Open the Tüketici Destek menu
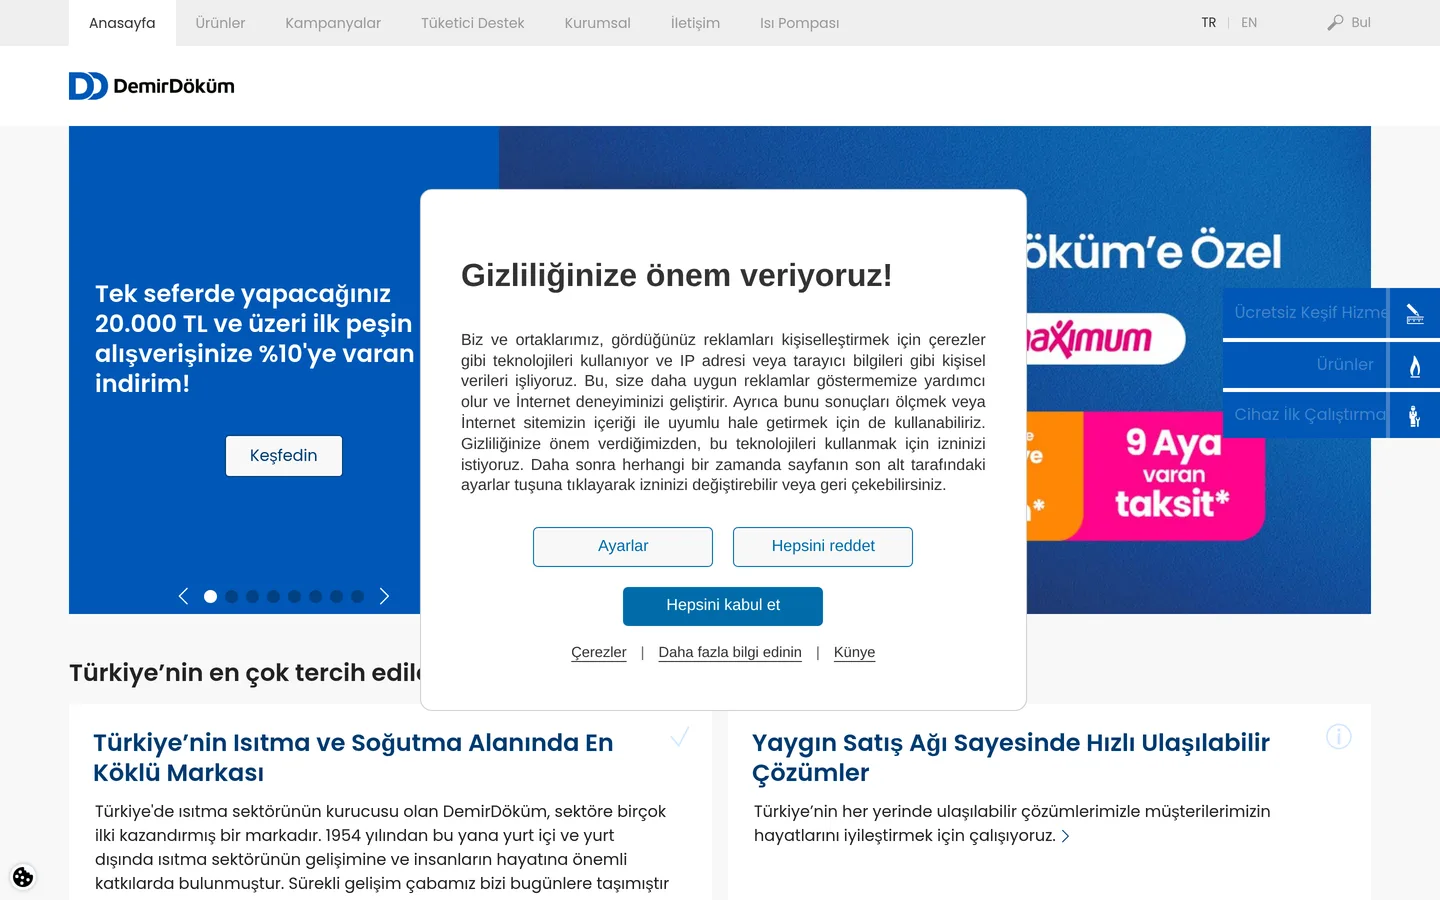Viewport: 1440px width, 900px height. coord(472,23)
